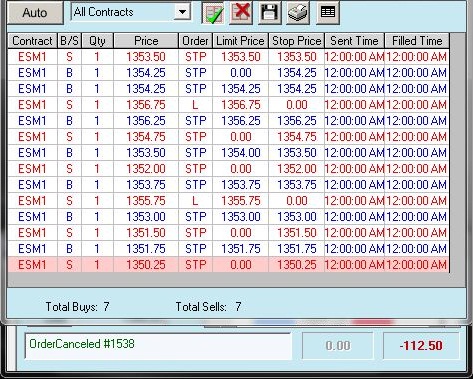The width and height of the screenshot is (473, 379).
Task: Select the price cell 1352.00
Action: pyautogui.click(x=146, y=169)
